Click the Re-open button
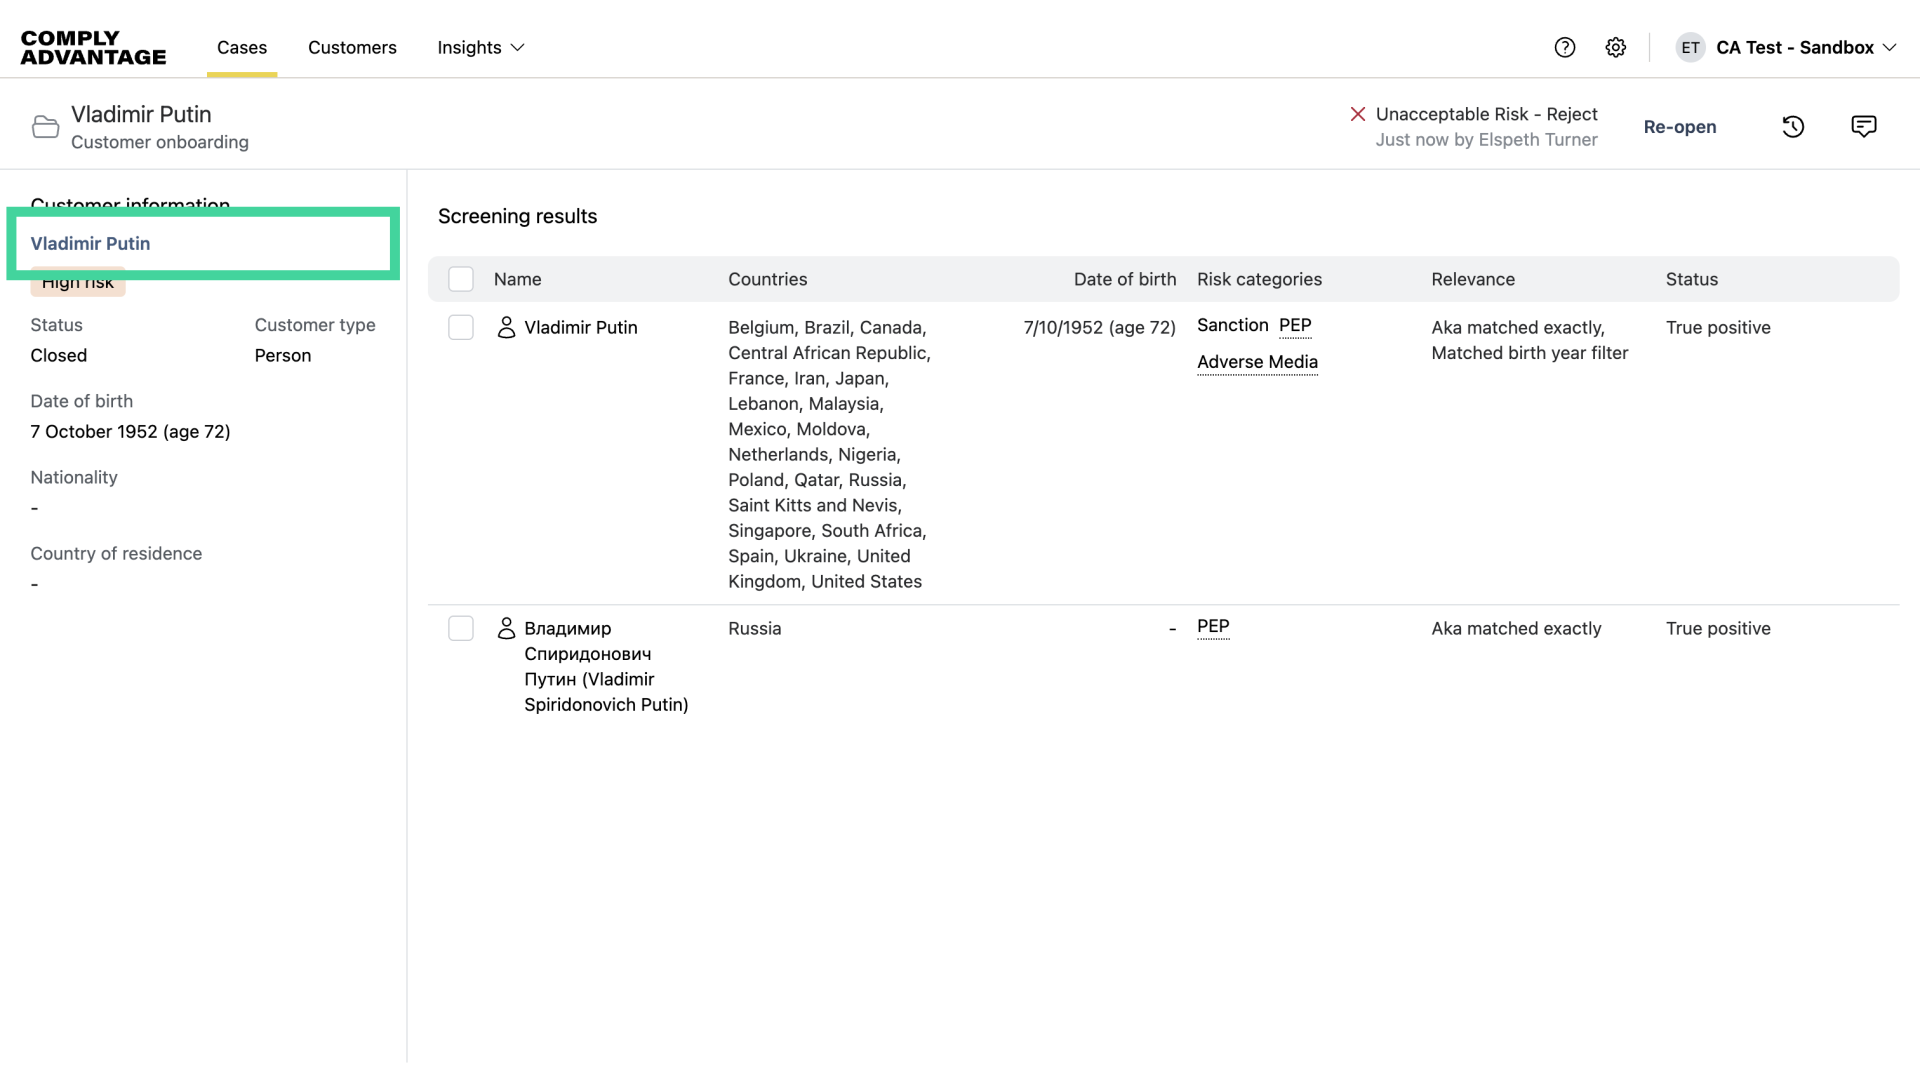This screenshot has height=1080, width=1920. pos(1680,127)
